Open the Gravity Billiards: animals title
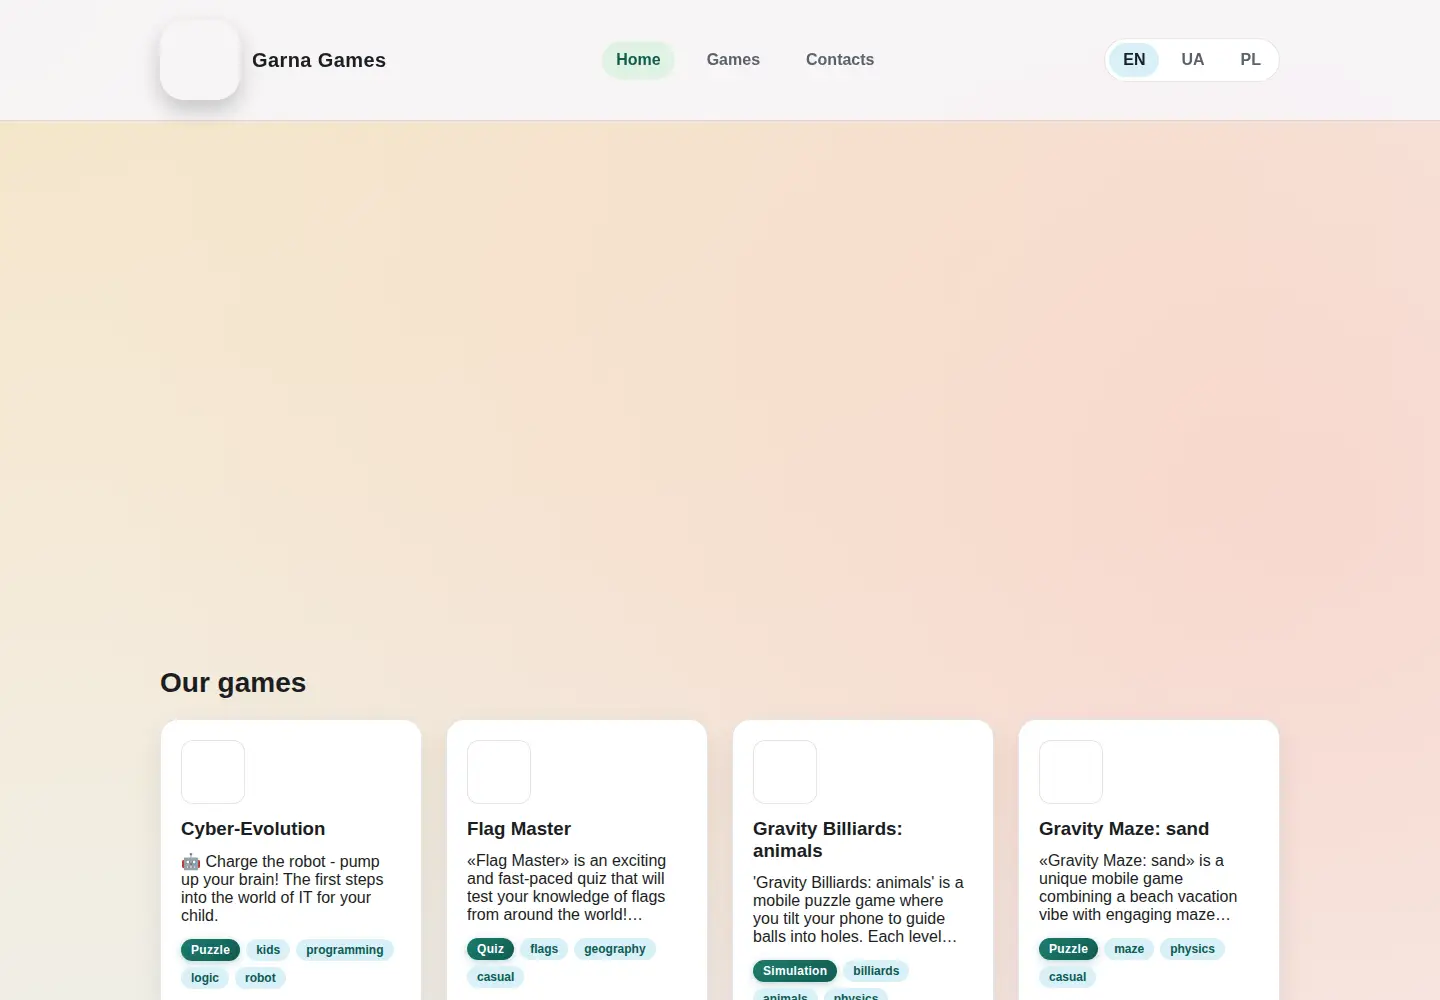The image size is (1440, 1000). coord(828,840)
